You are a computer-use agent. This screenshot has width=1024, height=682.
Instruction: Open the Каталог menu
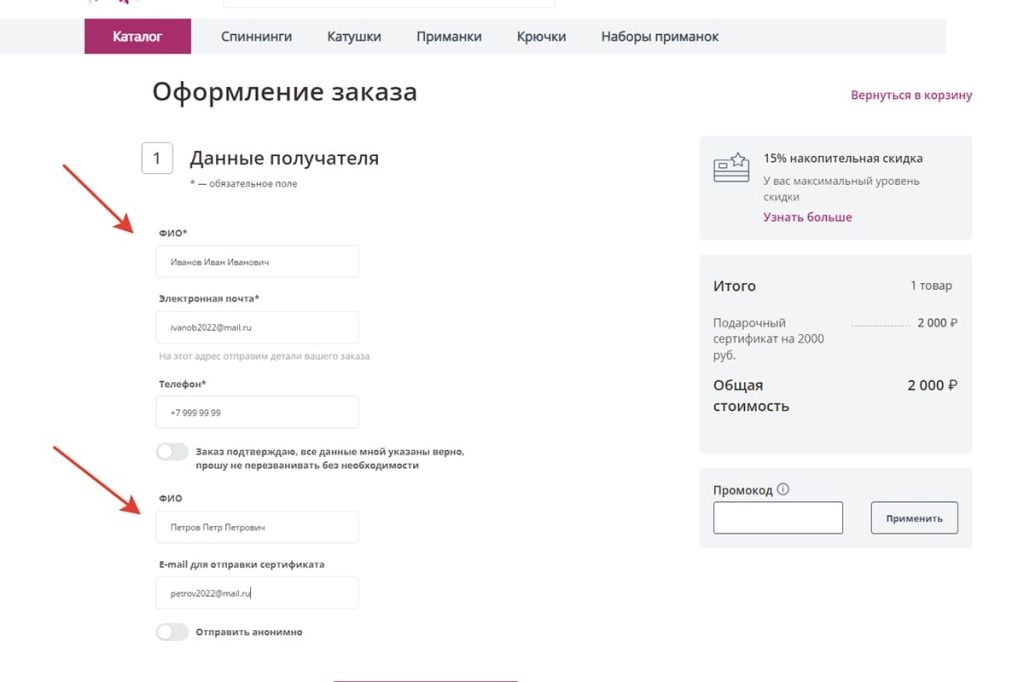137,37
